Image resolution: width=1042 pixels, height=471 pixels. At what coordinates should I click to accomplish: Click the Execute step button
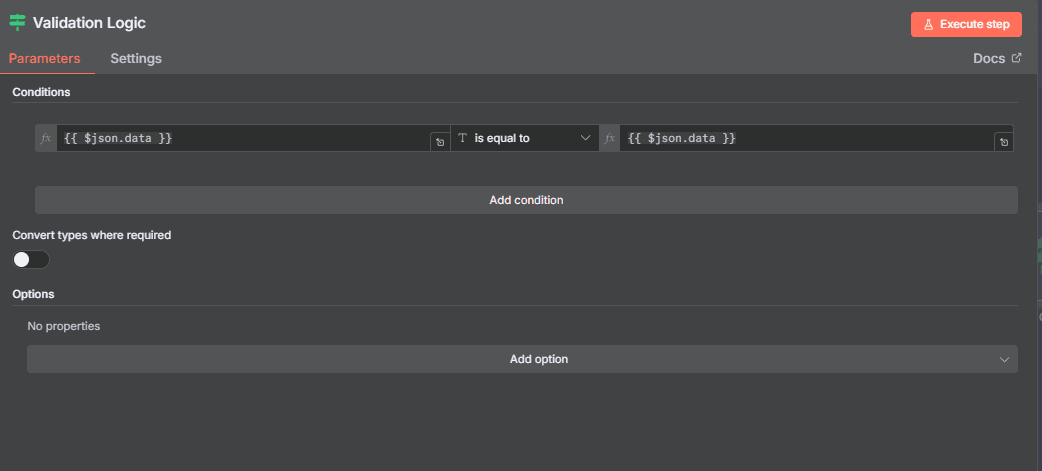coord(966,25)
